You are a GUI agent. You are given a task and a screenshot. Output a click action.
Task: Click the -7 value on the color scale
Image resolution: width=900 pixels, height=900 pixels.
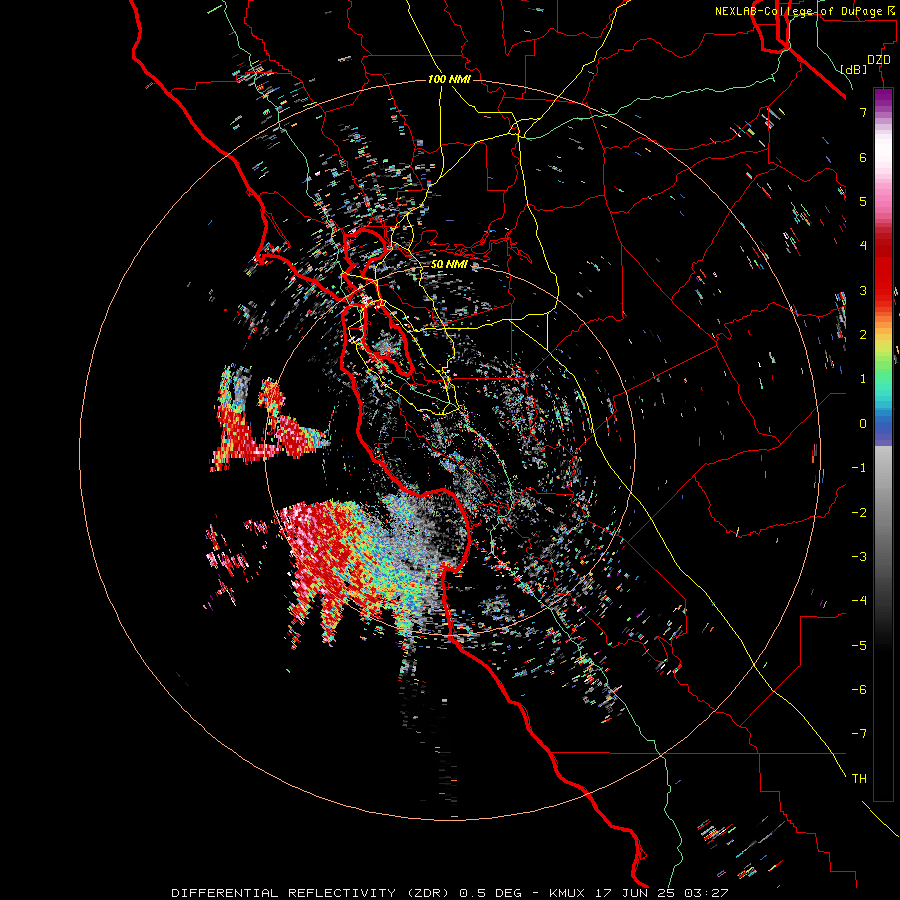point(859,734)
